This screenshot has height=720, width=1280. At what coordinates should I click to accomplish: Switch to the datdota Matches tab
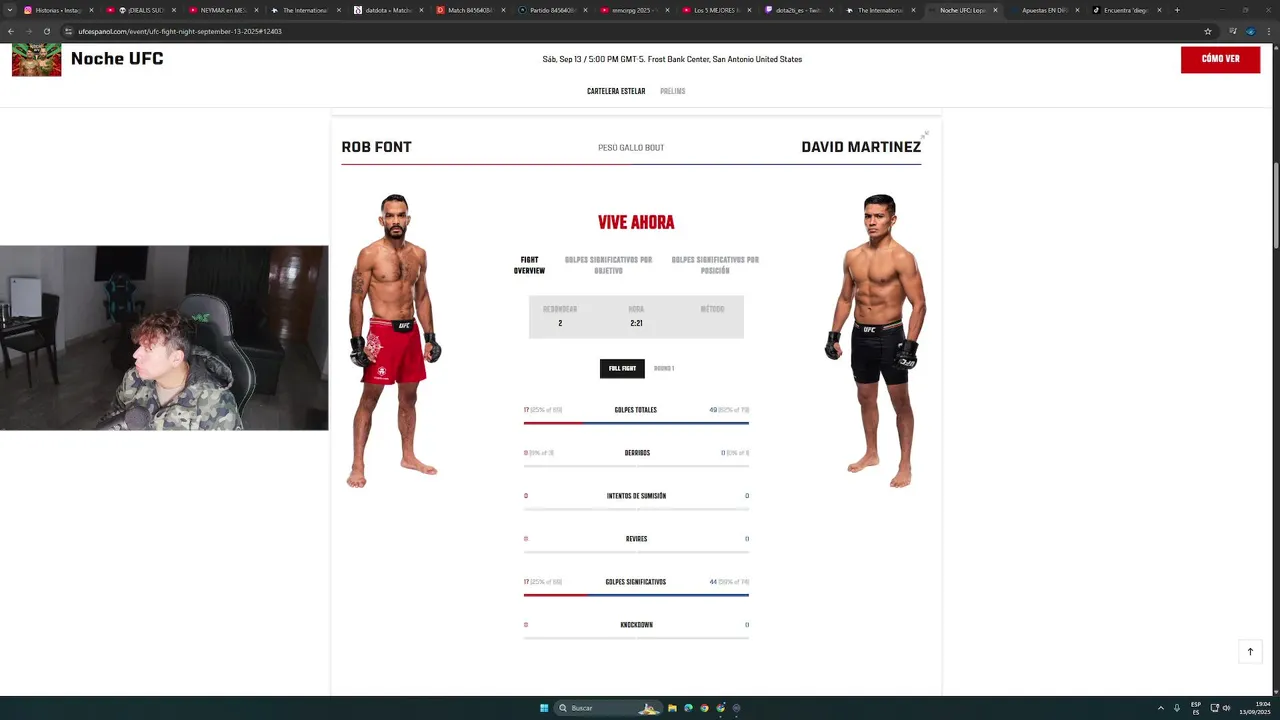pyautogui.click(x=388, y=10)
